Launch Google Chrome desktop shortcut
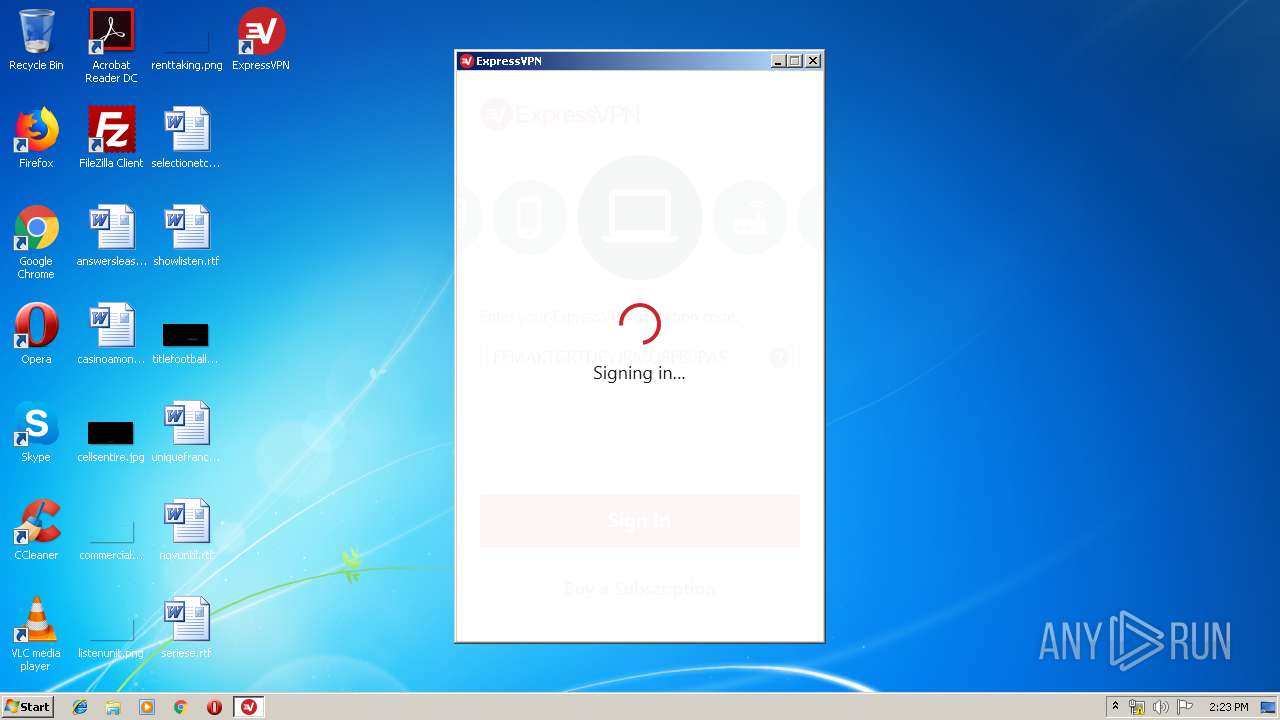This screenshot has height=720, width=1280. tap(36, 242)
